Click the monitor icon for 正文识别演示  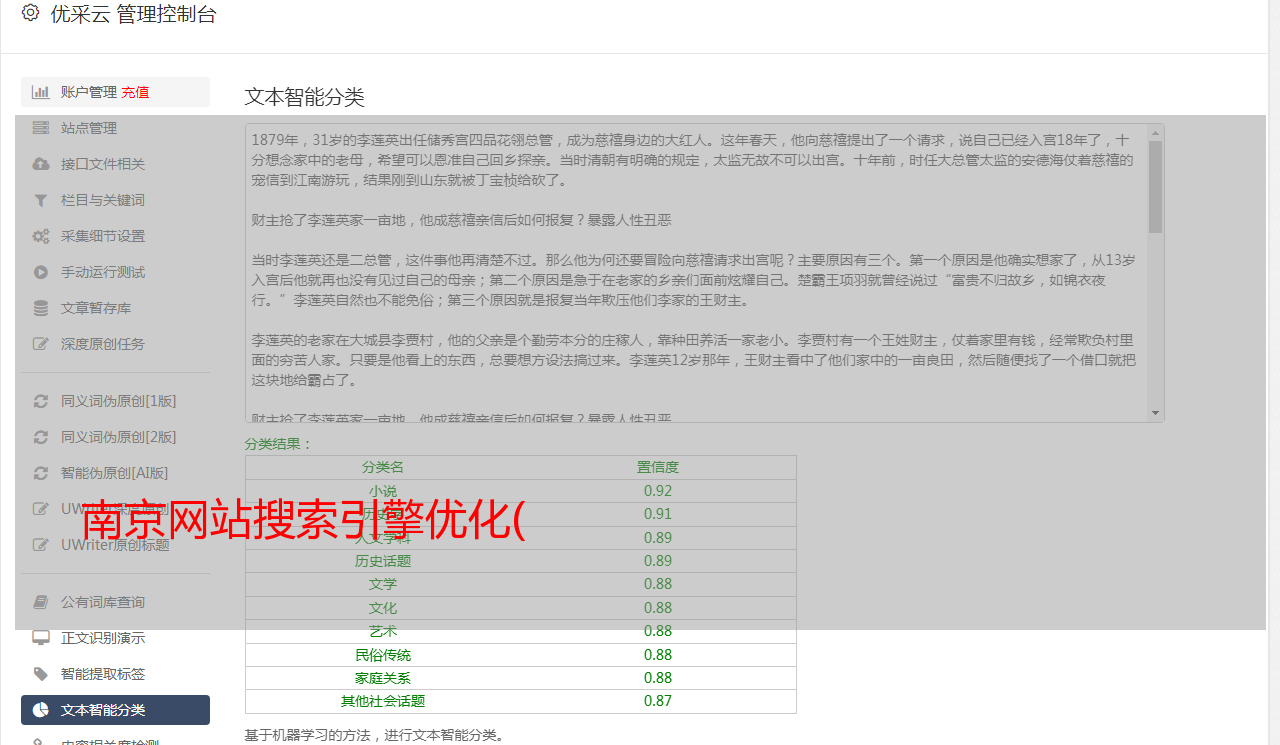(40, 638)
